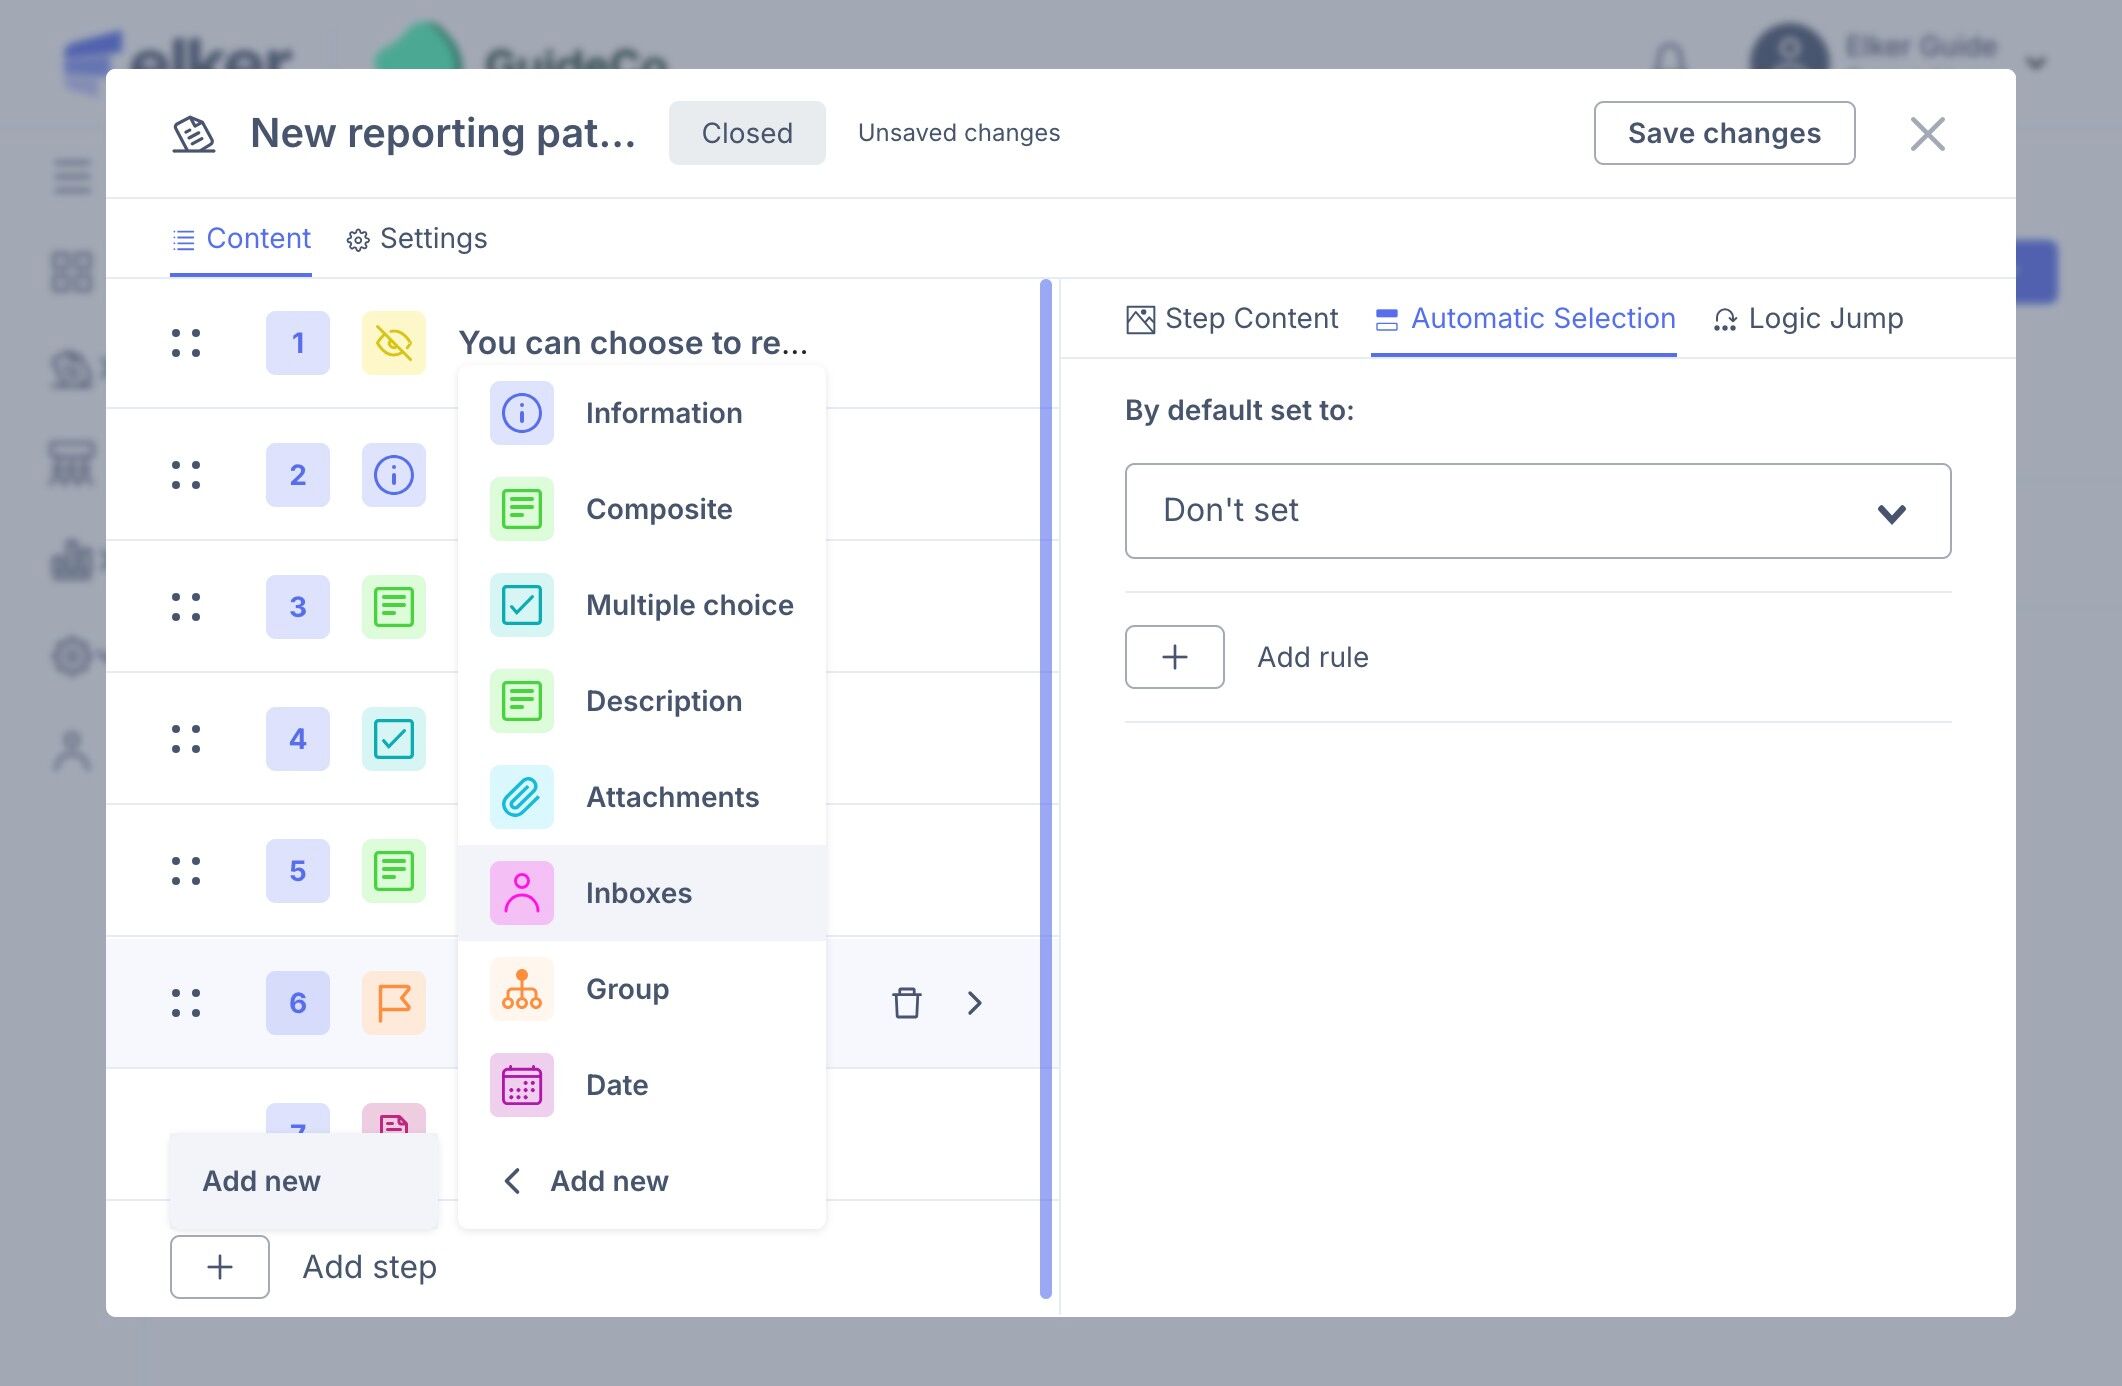Click the hidden-eye icon on step 1
This screenshot has width=2122, height=1386.
pos(394,343)
